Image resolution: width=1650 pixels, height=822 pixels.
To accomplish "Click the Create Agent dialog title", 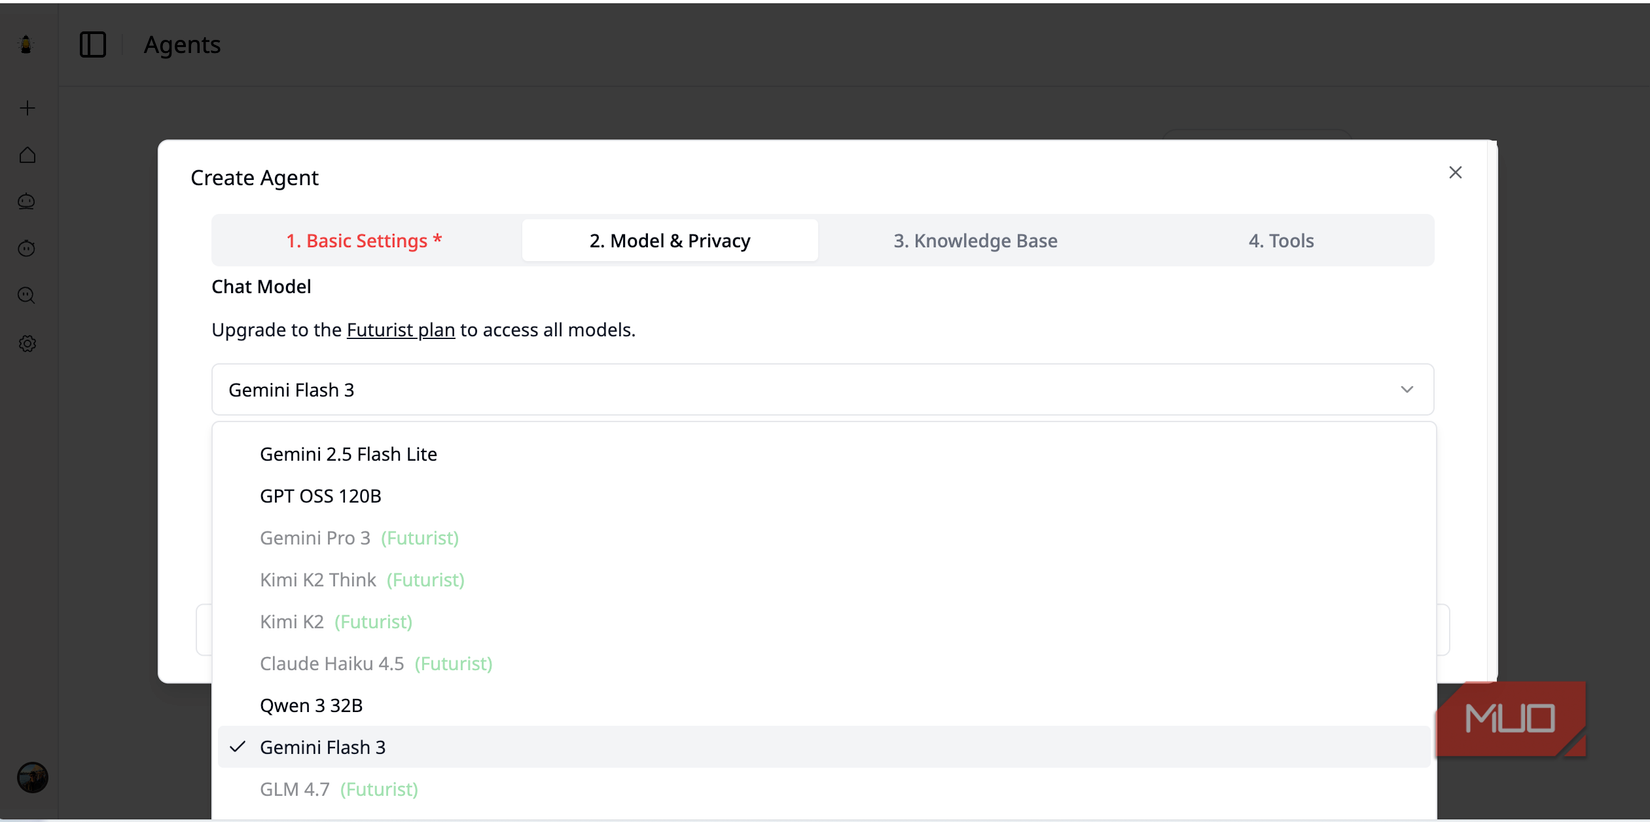I will pyautogui.click(x=254, y=178).
